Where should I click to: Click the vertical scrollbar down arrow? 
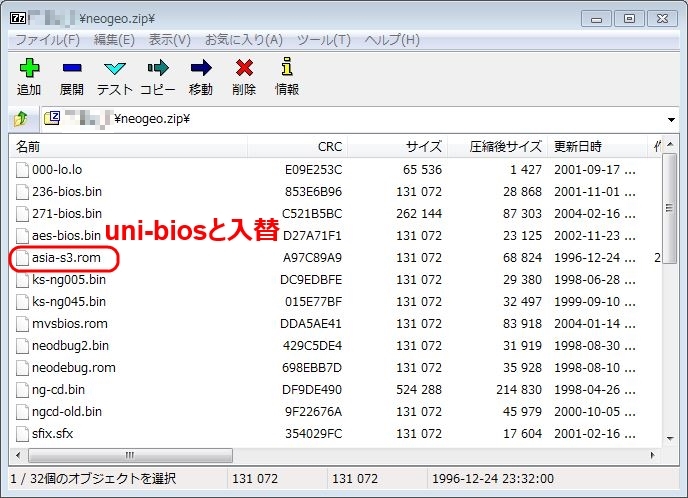(x=670, y=438)
